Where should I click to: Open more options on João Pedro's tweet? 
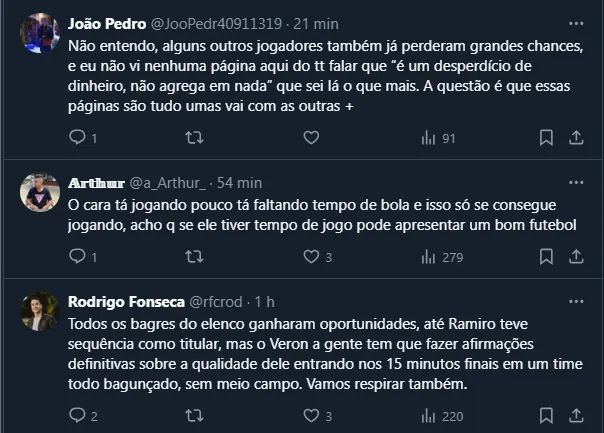[x=575, y=23]
